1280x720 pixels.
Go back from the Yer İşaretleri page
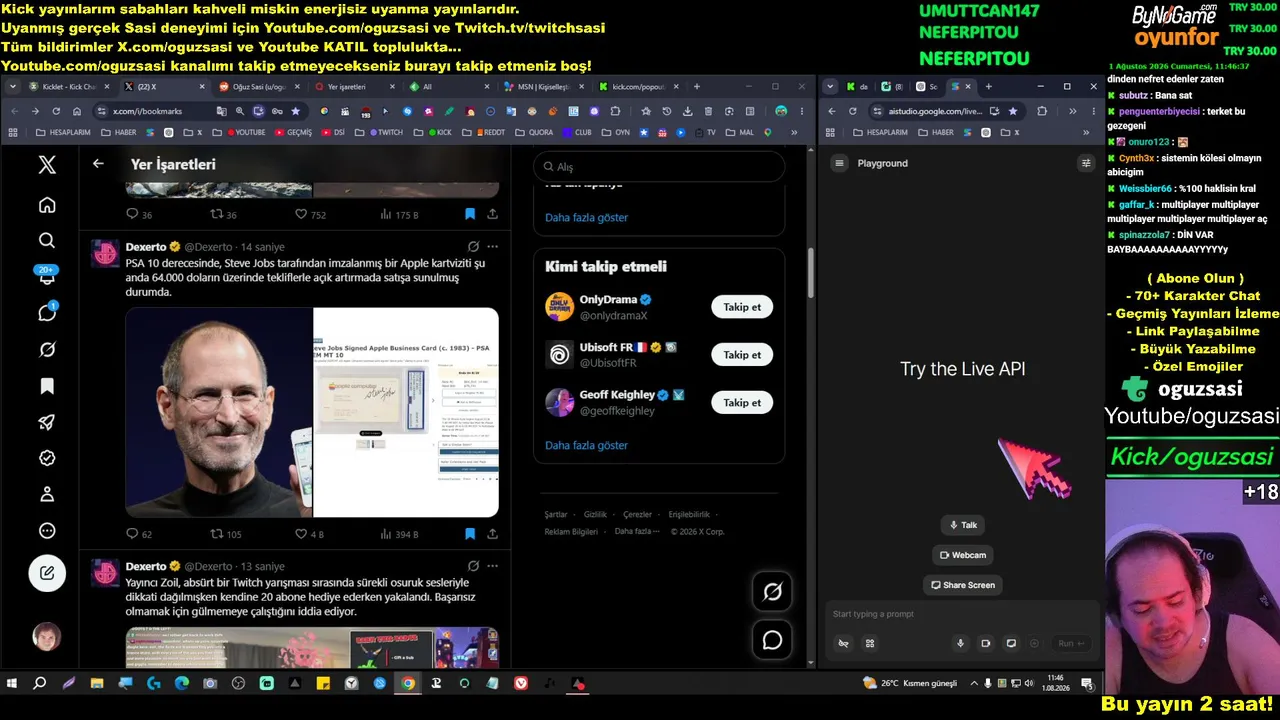point(98,163)
